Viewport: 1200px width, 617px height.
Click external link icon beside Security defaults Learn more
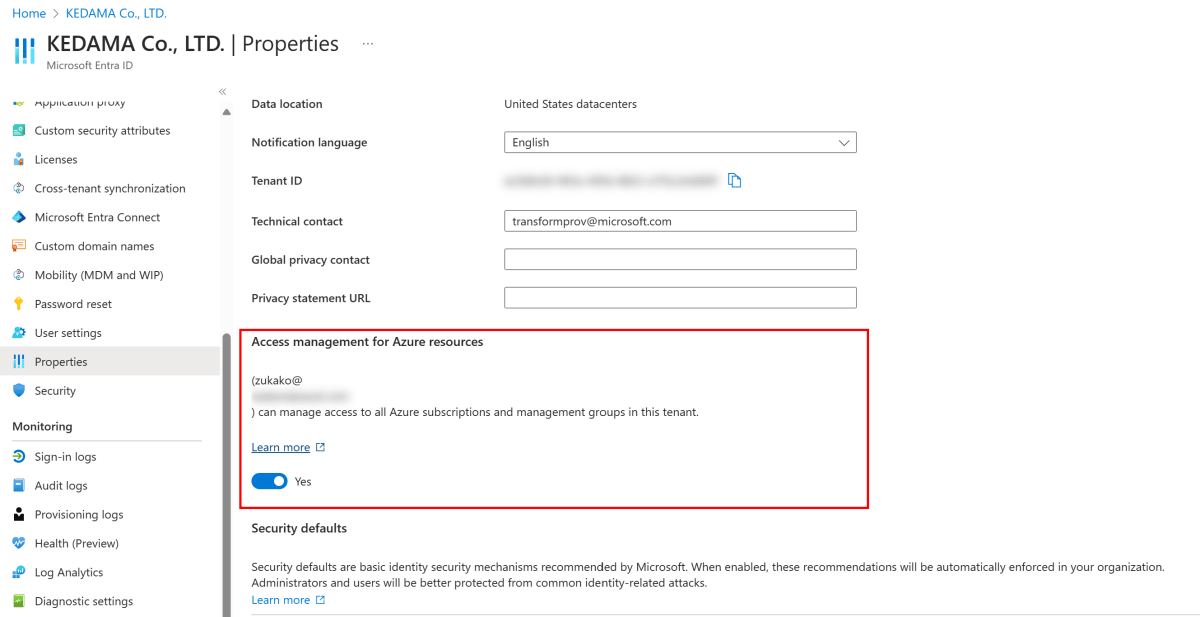(x=320, y=601)
